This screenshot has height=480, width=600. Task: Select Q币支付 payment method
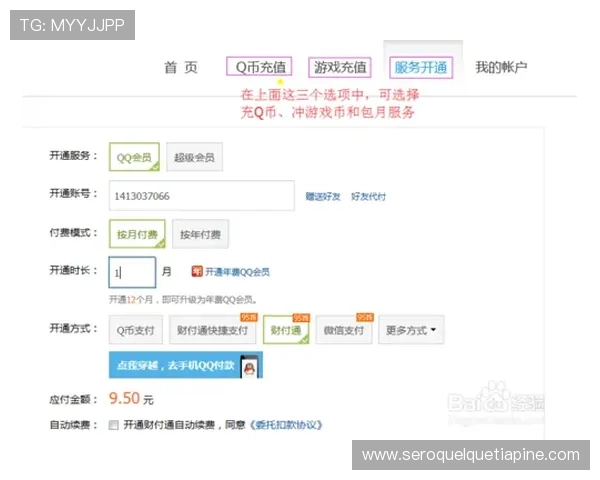[x=135, y=330]
